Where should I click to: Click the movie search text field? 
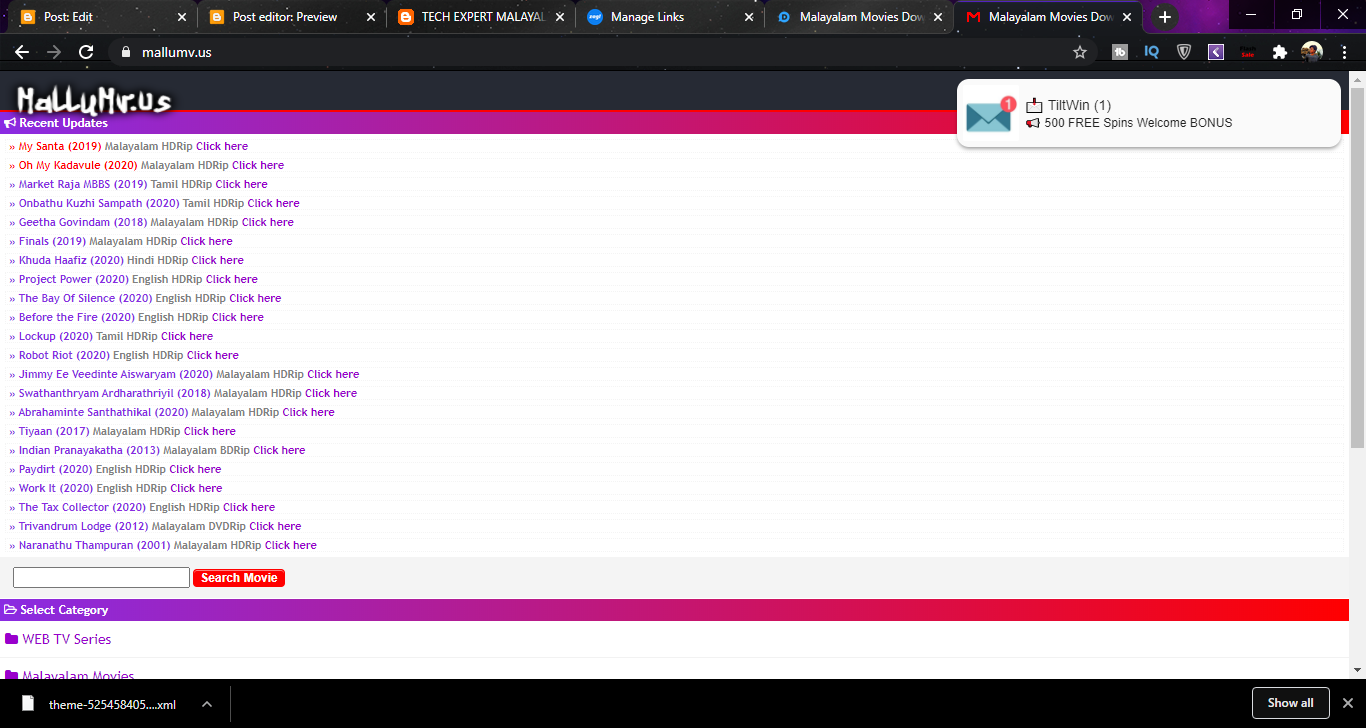[x=101, y=578]
